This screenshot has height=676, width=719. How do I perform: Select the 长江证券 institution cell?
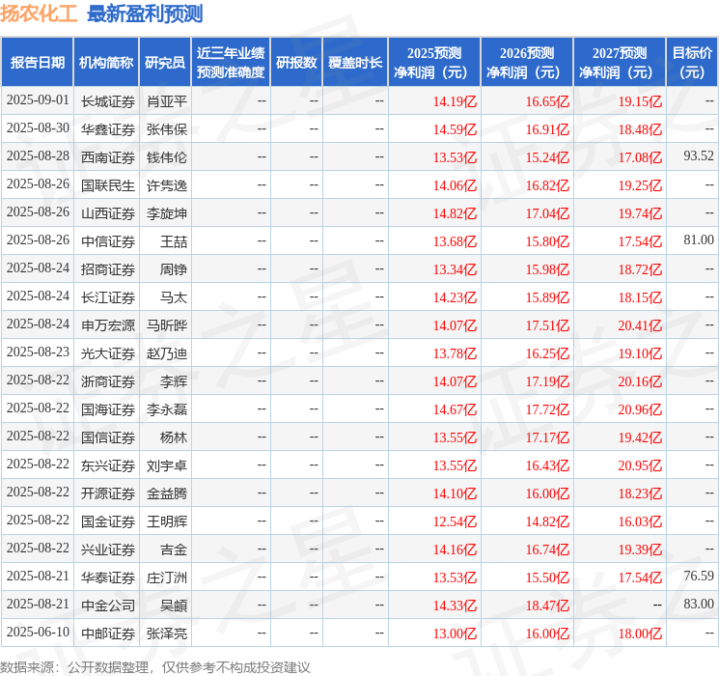tap(108, 297)
